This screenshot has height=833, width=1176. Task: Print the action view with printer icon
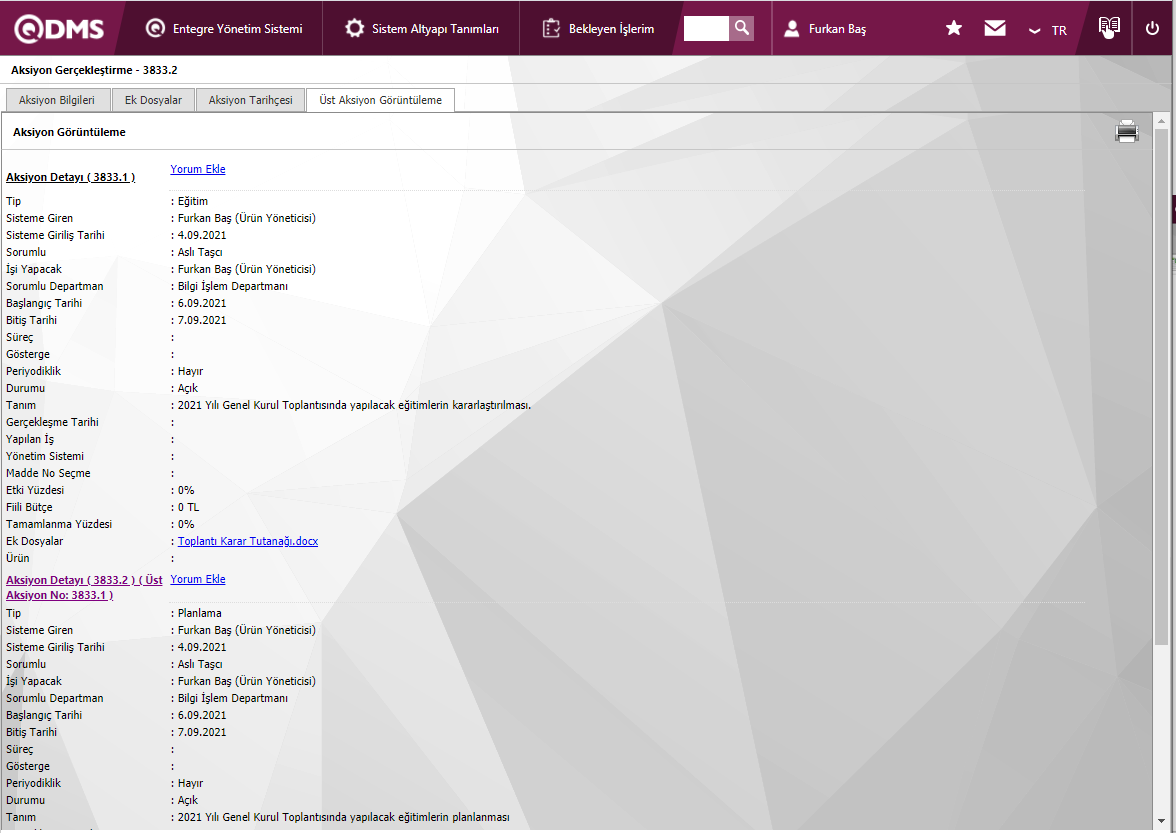1127,132
